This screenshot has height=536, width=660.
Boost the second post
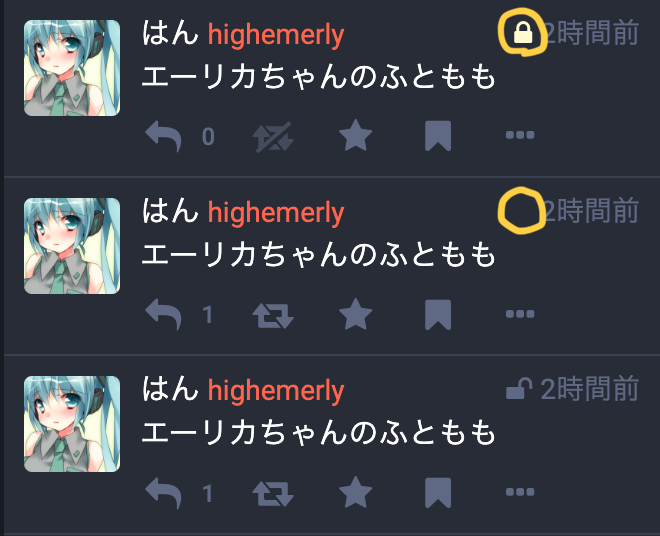pyautogui.click(x=273, y=316)
